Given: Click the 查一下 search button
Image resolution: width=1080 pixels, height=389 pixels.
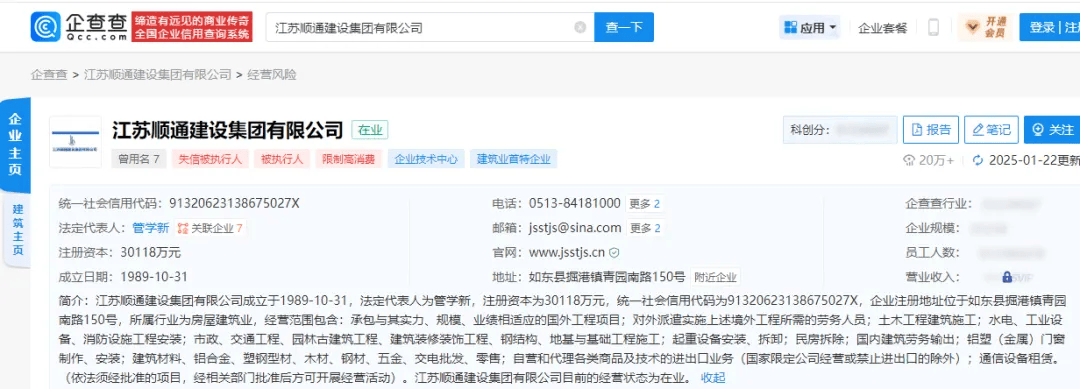Looking at the screenshot, I should click(x=624, y=28).
